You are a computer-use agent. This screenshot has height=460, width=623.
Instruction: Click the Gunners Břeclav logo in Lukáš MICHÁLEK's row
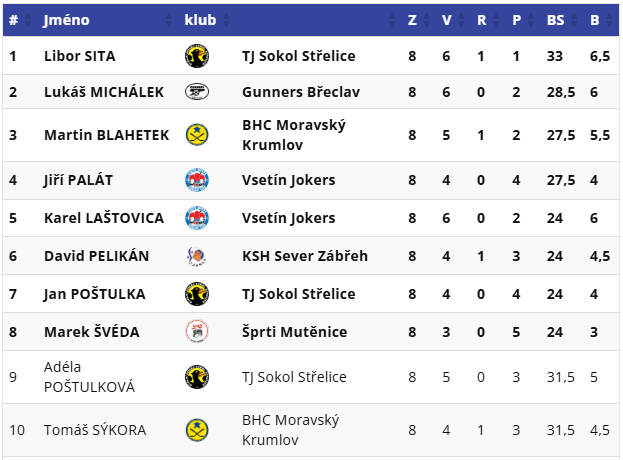(197, 92)
